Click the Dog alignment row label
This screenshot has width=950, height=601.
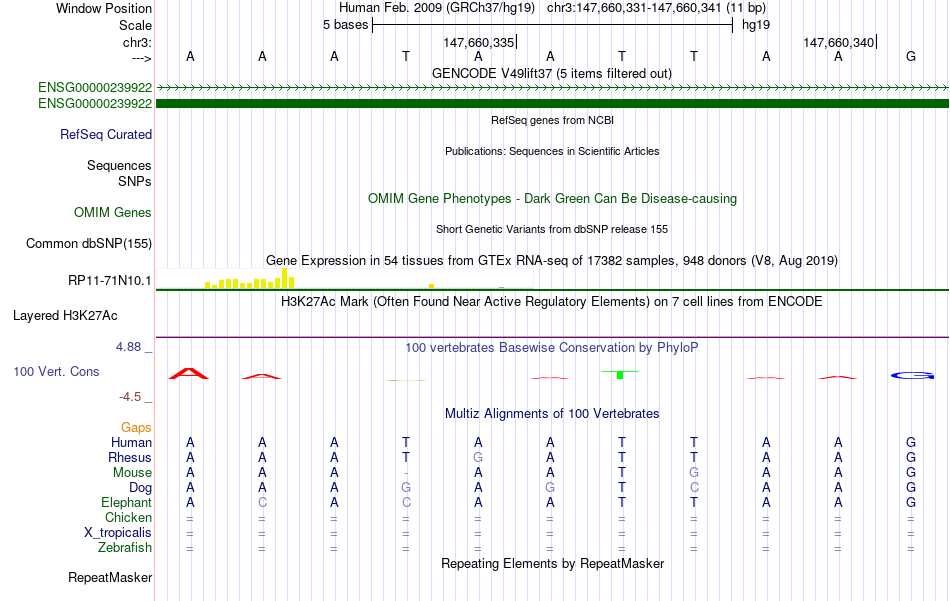coord(140,488)
